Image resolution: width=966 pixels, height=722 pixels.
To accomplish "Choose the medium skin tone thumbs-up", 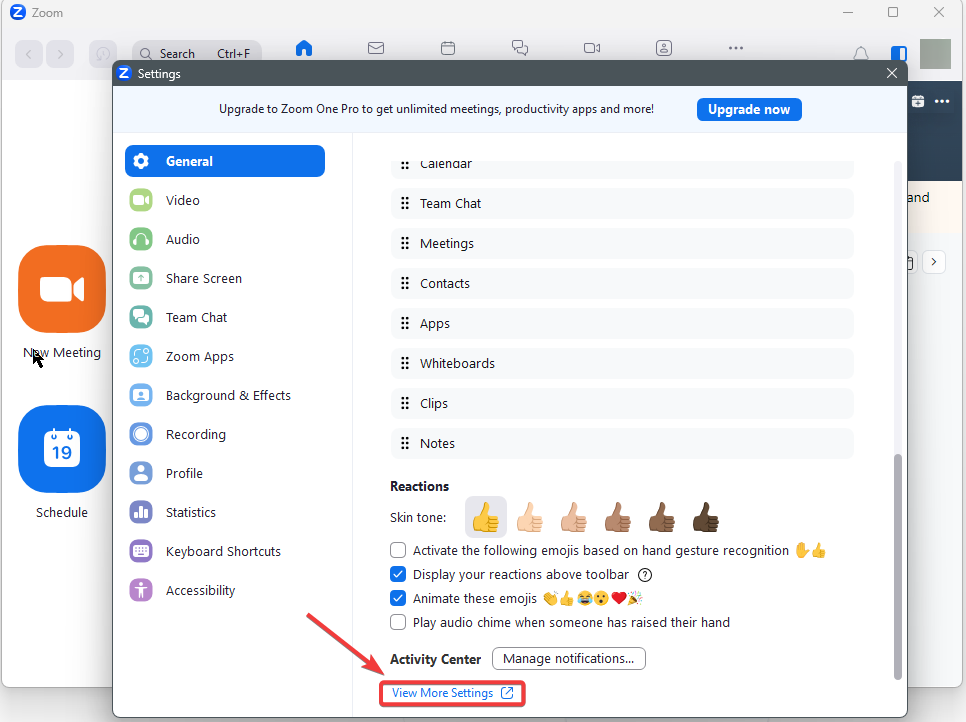I will click(x=617, y=517).
